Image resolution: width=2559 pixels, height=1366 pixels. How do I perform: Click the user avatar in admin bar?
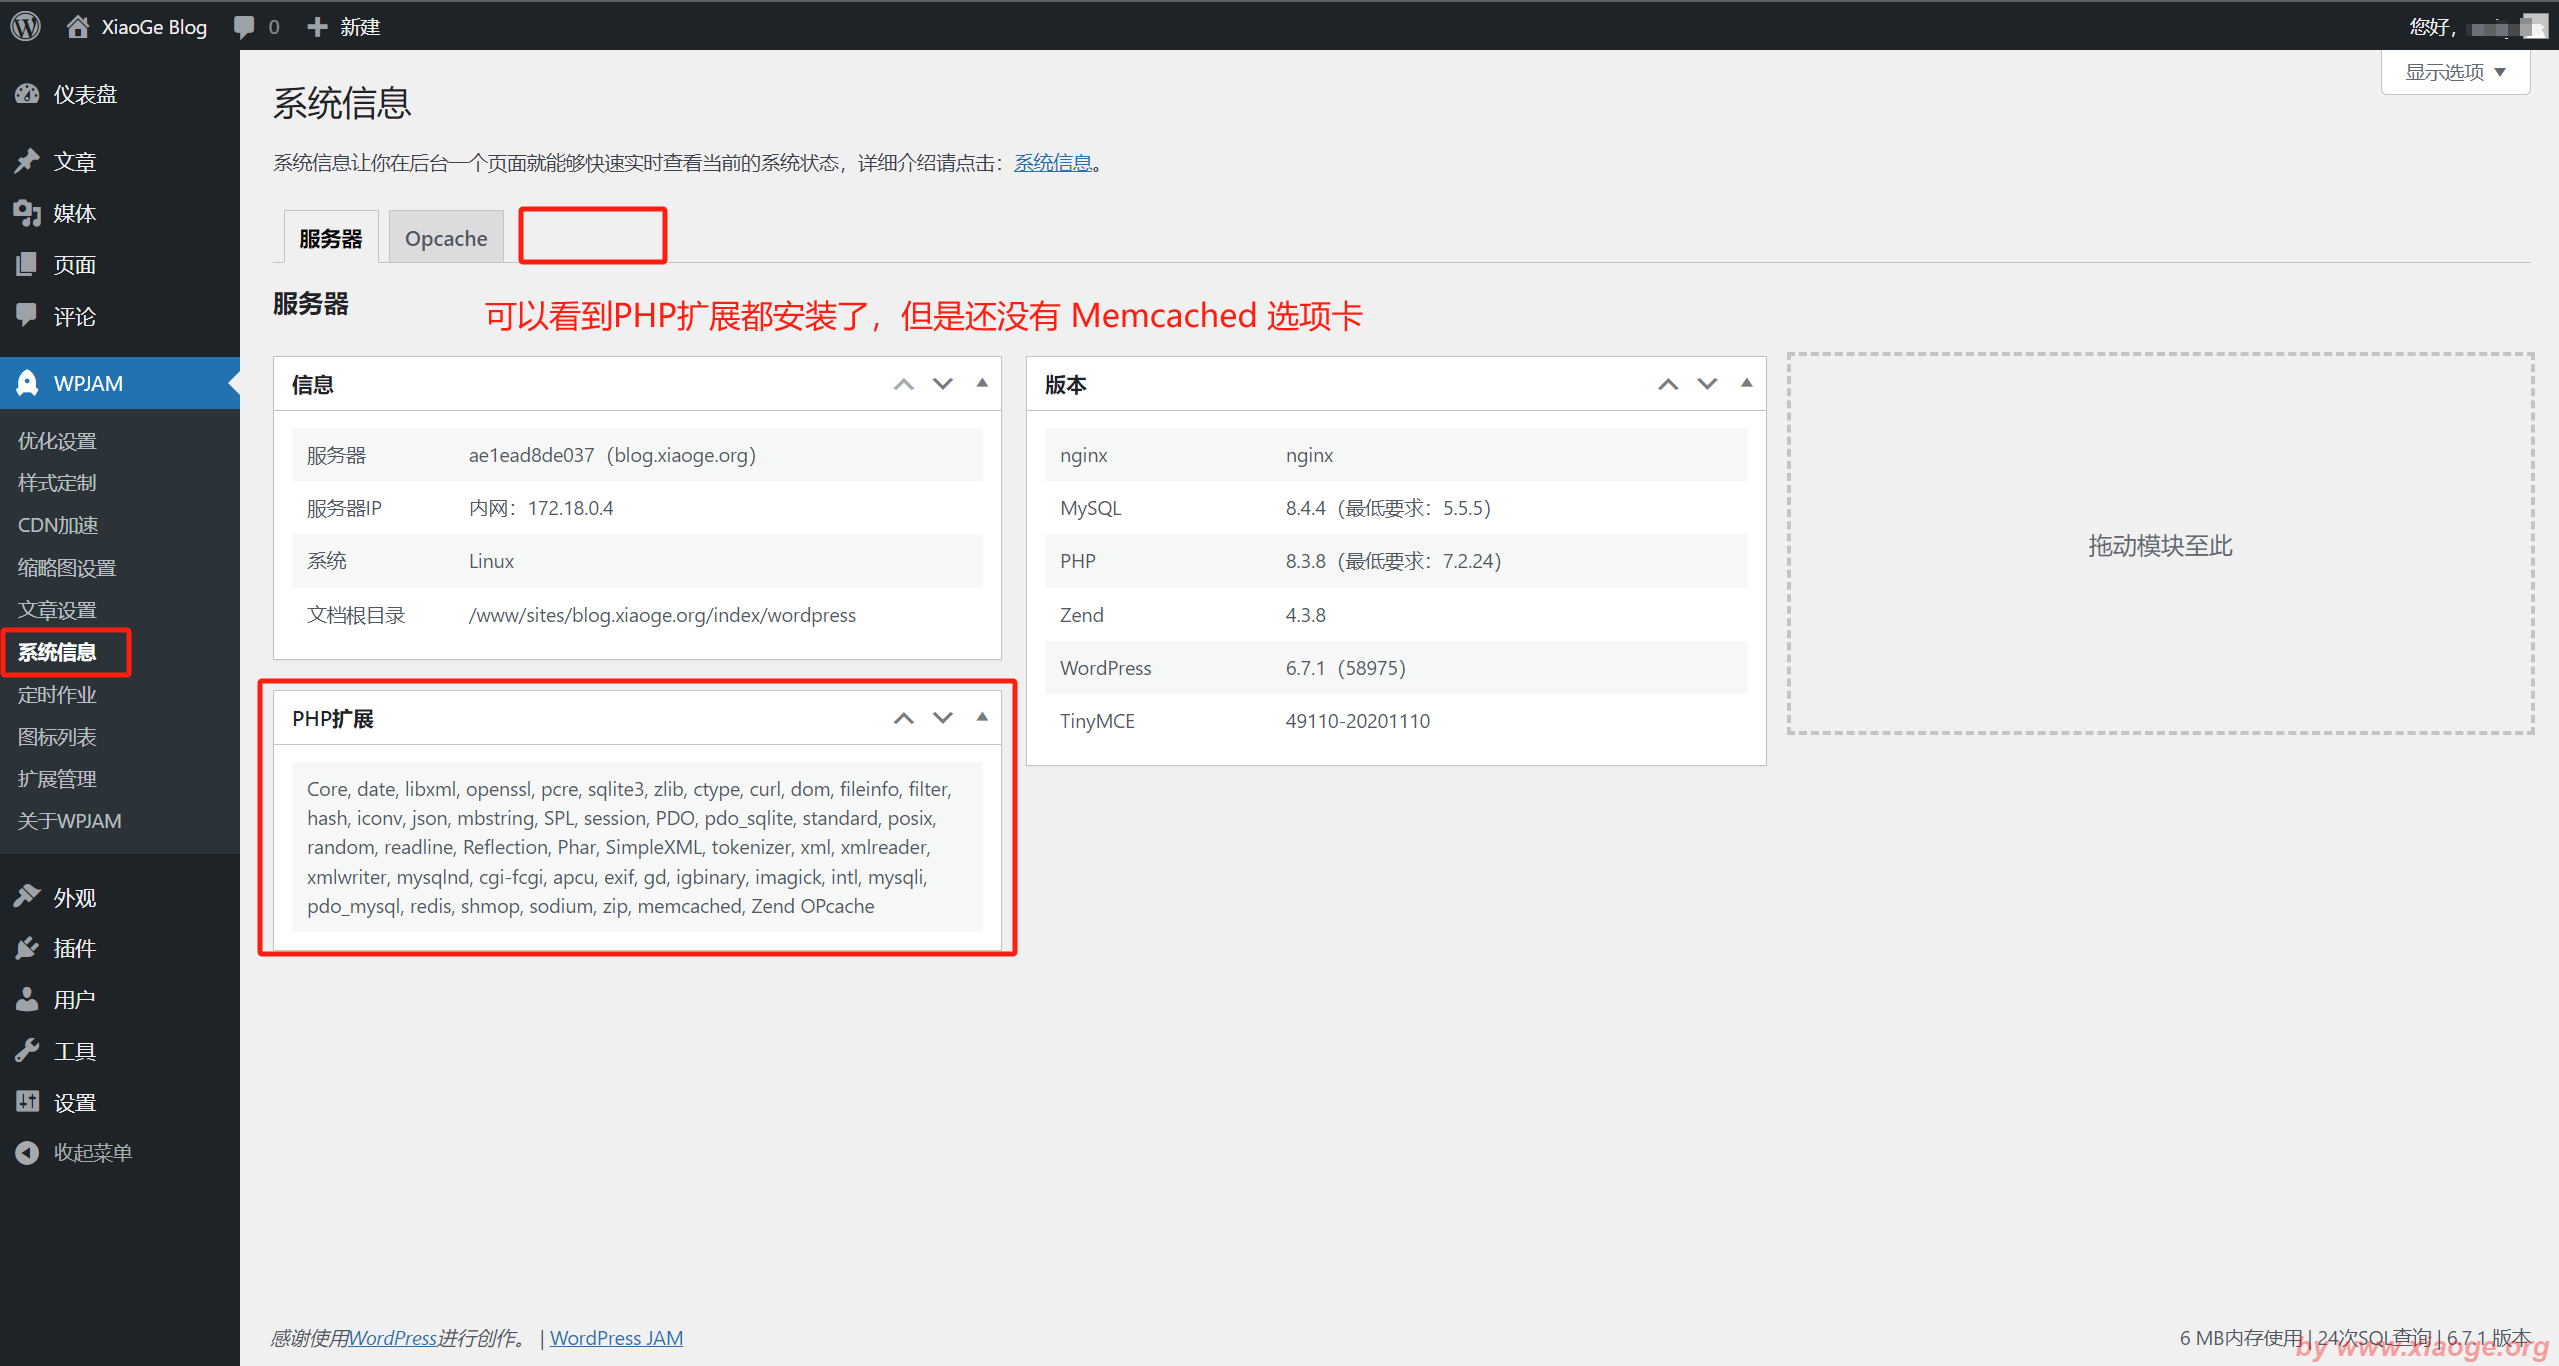point(2534,26)
